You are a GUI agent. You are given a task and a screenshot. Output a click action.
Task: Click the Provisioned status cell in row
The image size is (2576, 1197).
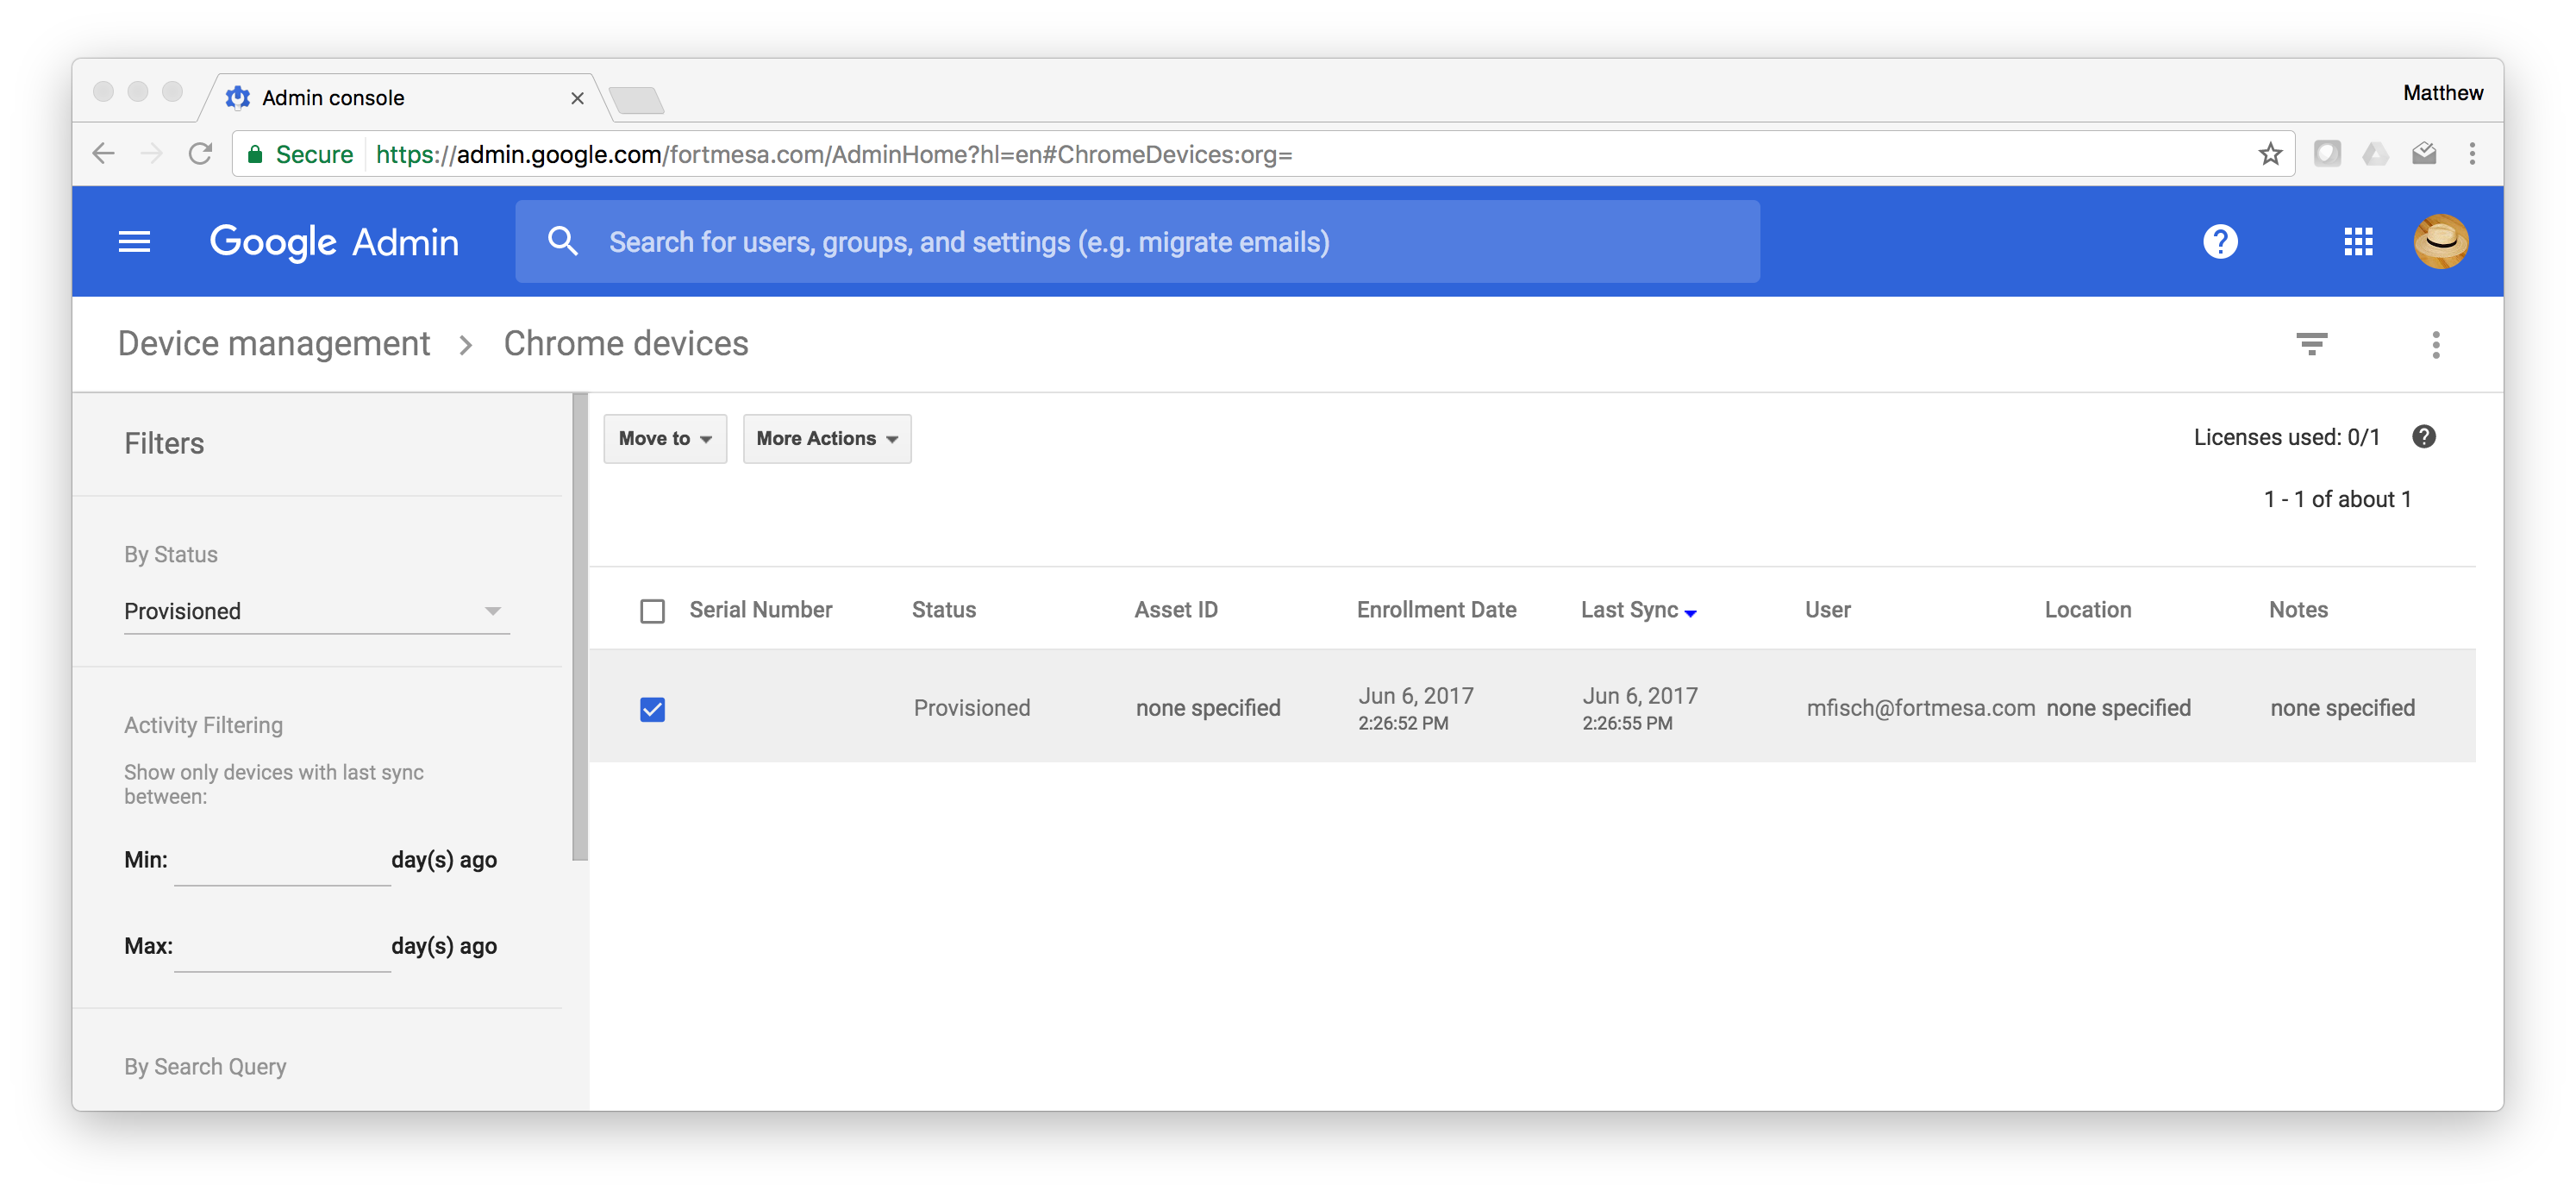click(971, 708)
